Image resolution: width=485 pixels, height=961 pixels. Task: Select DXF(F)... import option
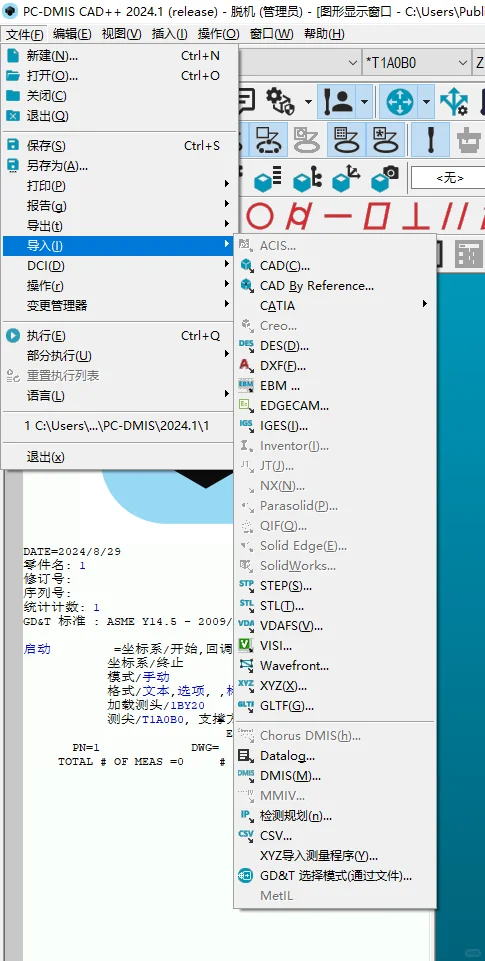click(335, 366)
